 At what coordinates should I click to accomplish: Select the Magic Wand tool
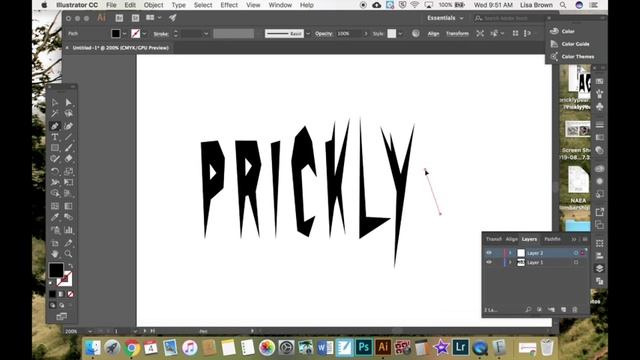(x=55, y=113)
